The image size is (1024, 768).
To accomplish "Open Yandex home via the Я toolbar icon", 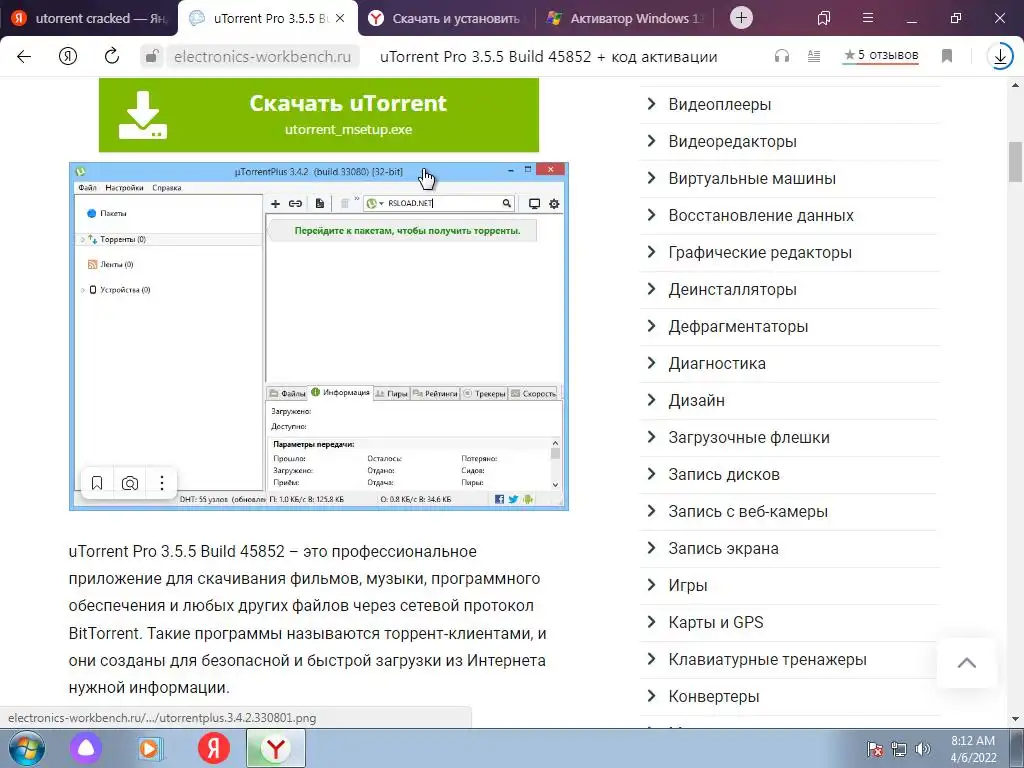I will tap(68, 56).
